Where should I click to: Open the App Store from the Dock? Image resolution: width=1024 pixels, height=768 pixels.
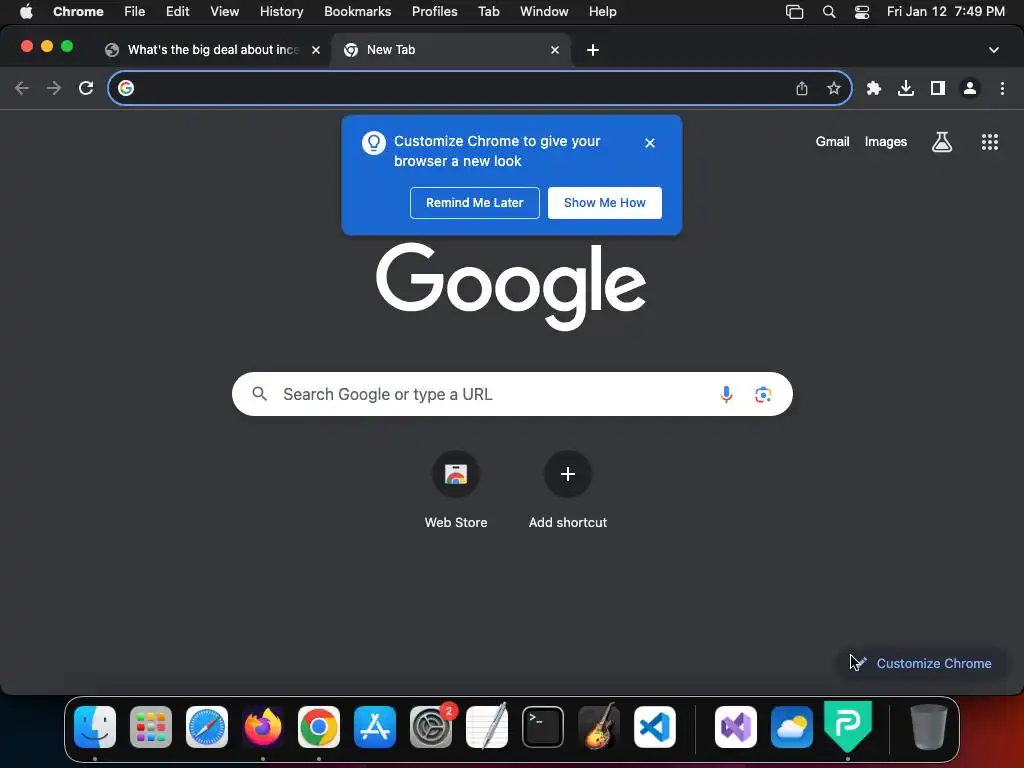point(375,727)
